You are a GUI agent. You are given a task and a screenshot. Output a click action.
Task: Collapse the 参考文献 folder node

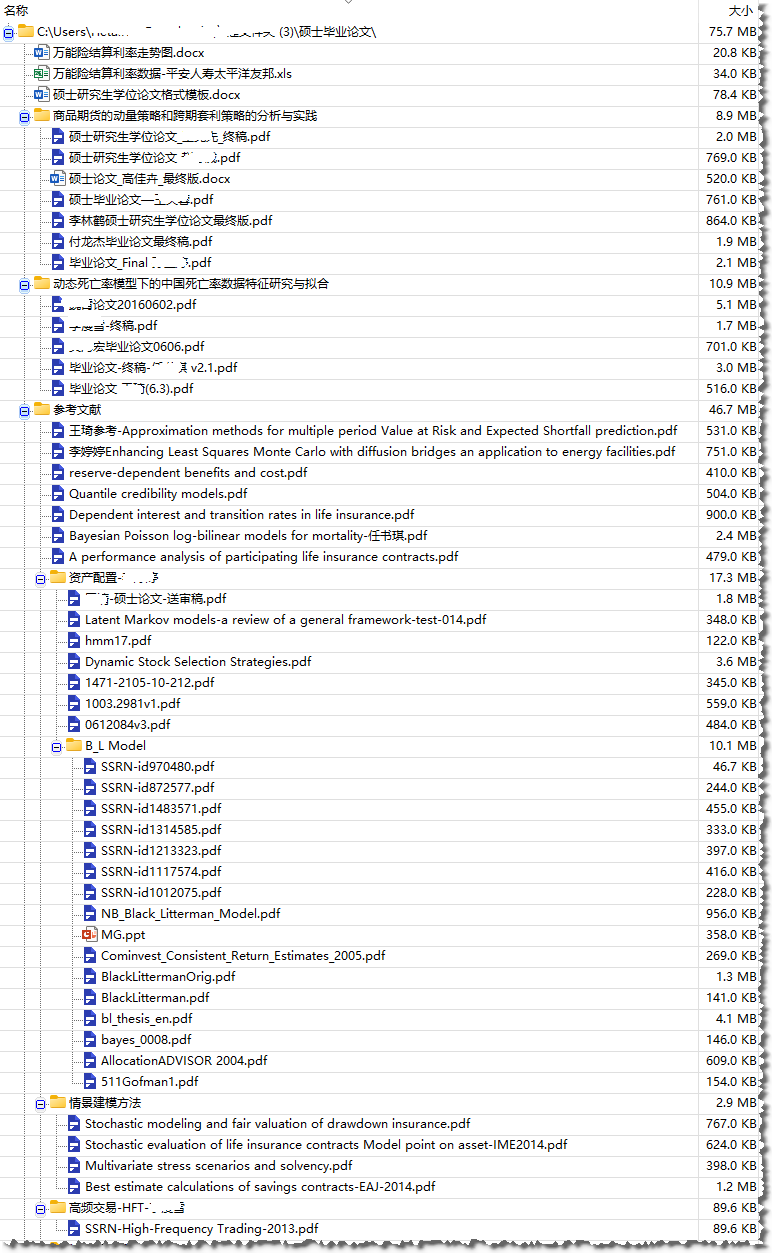coord(25,410)
